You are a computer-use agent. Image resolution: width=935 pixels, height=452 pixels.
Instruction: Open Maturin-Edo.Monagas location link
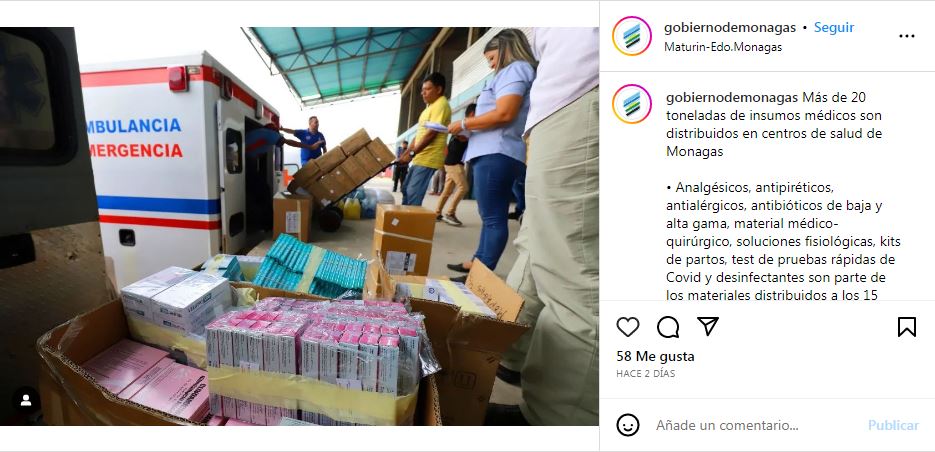point(723,47)
